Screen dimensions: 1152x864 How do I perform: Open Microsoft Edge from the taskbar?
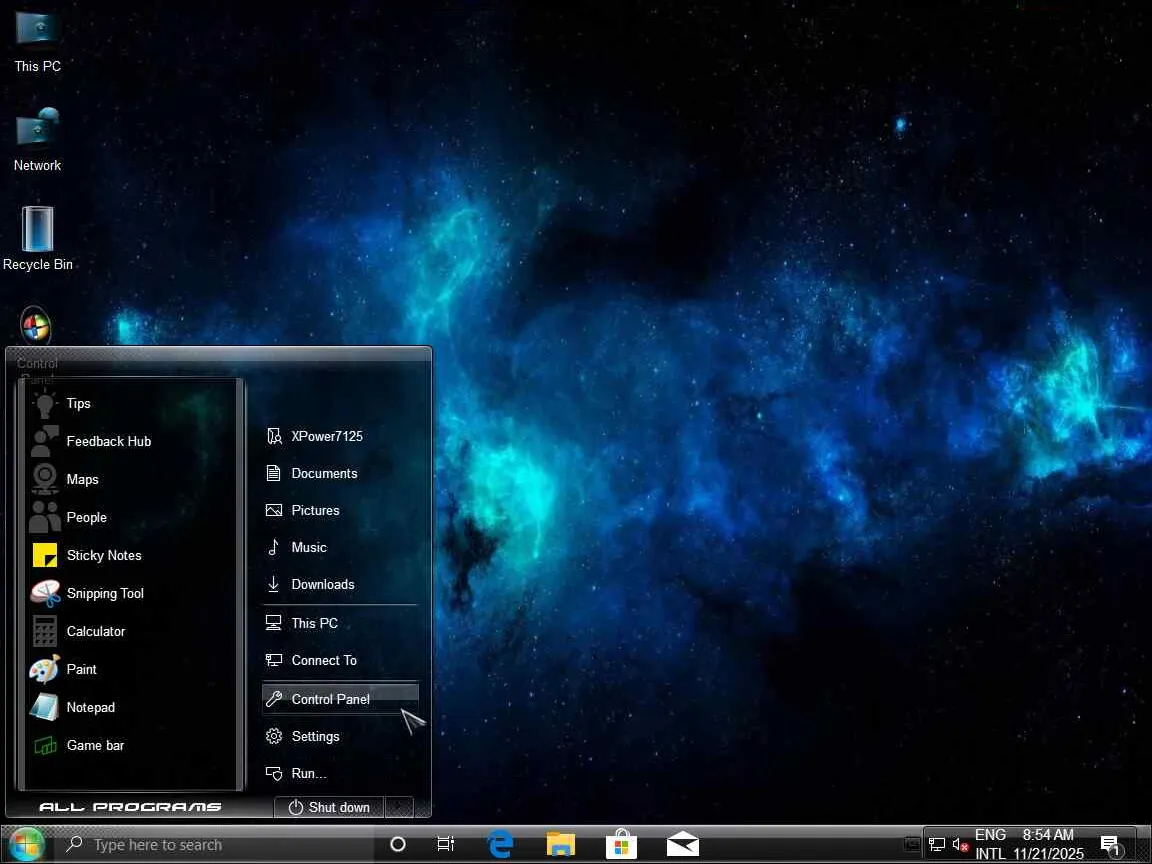[501, 844]
